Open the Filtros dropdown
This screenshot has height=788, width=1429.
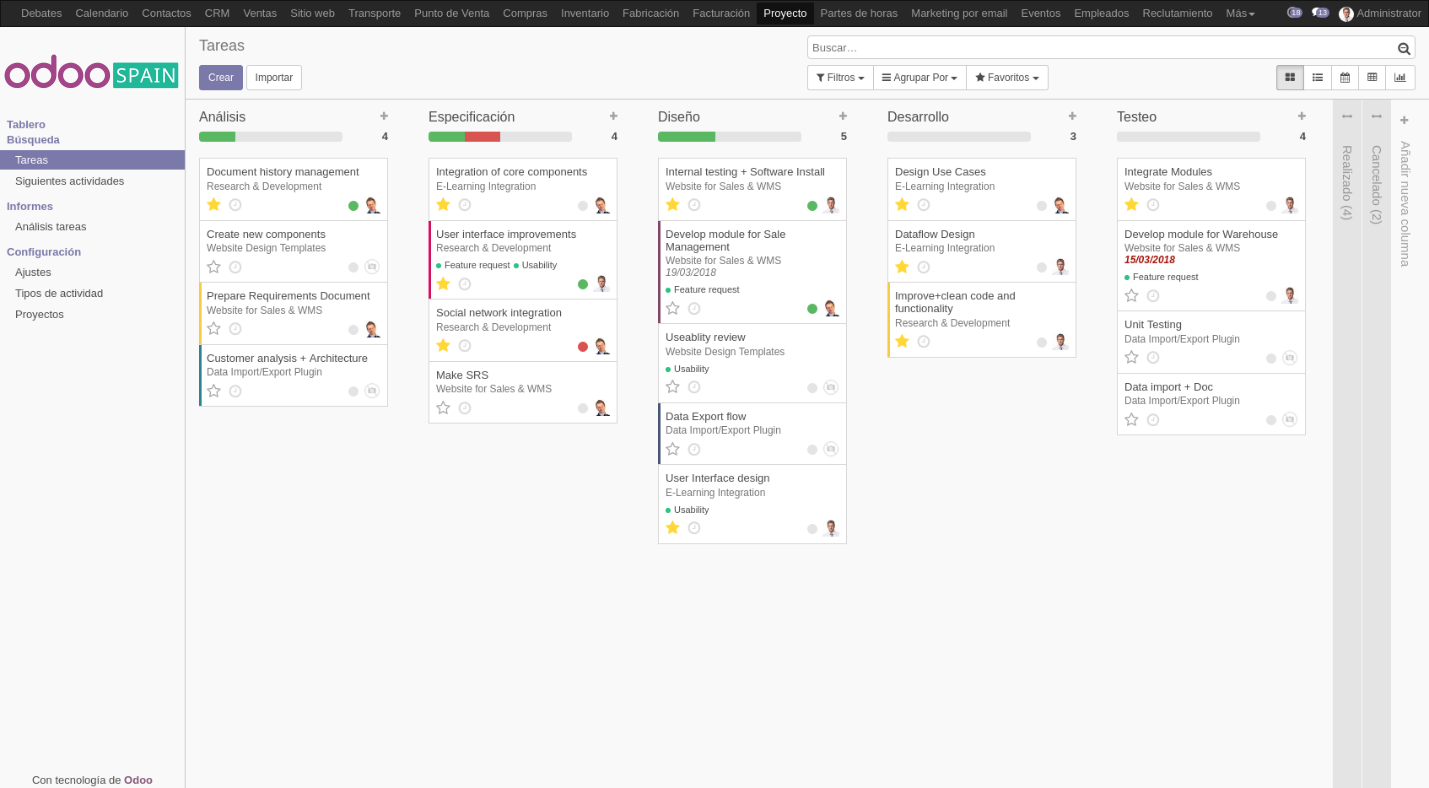point(840,77)
